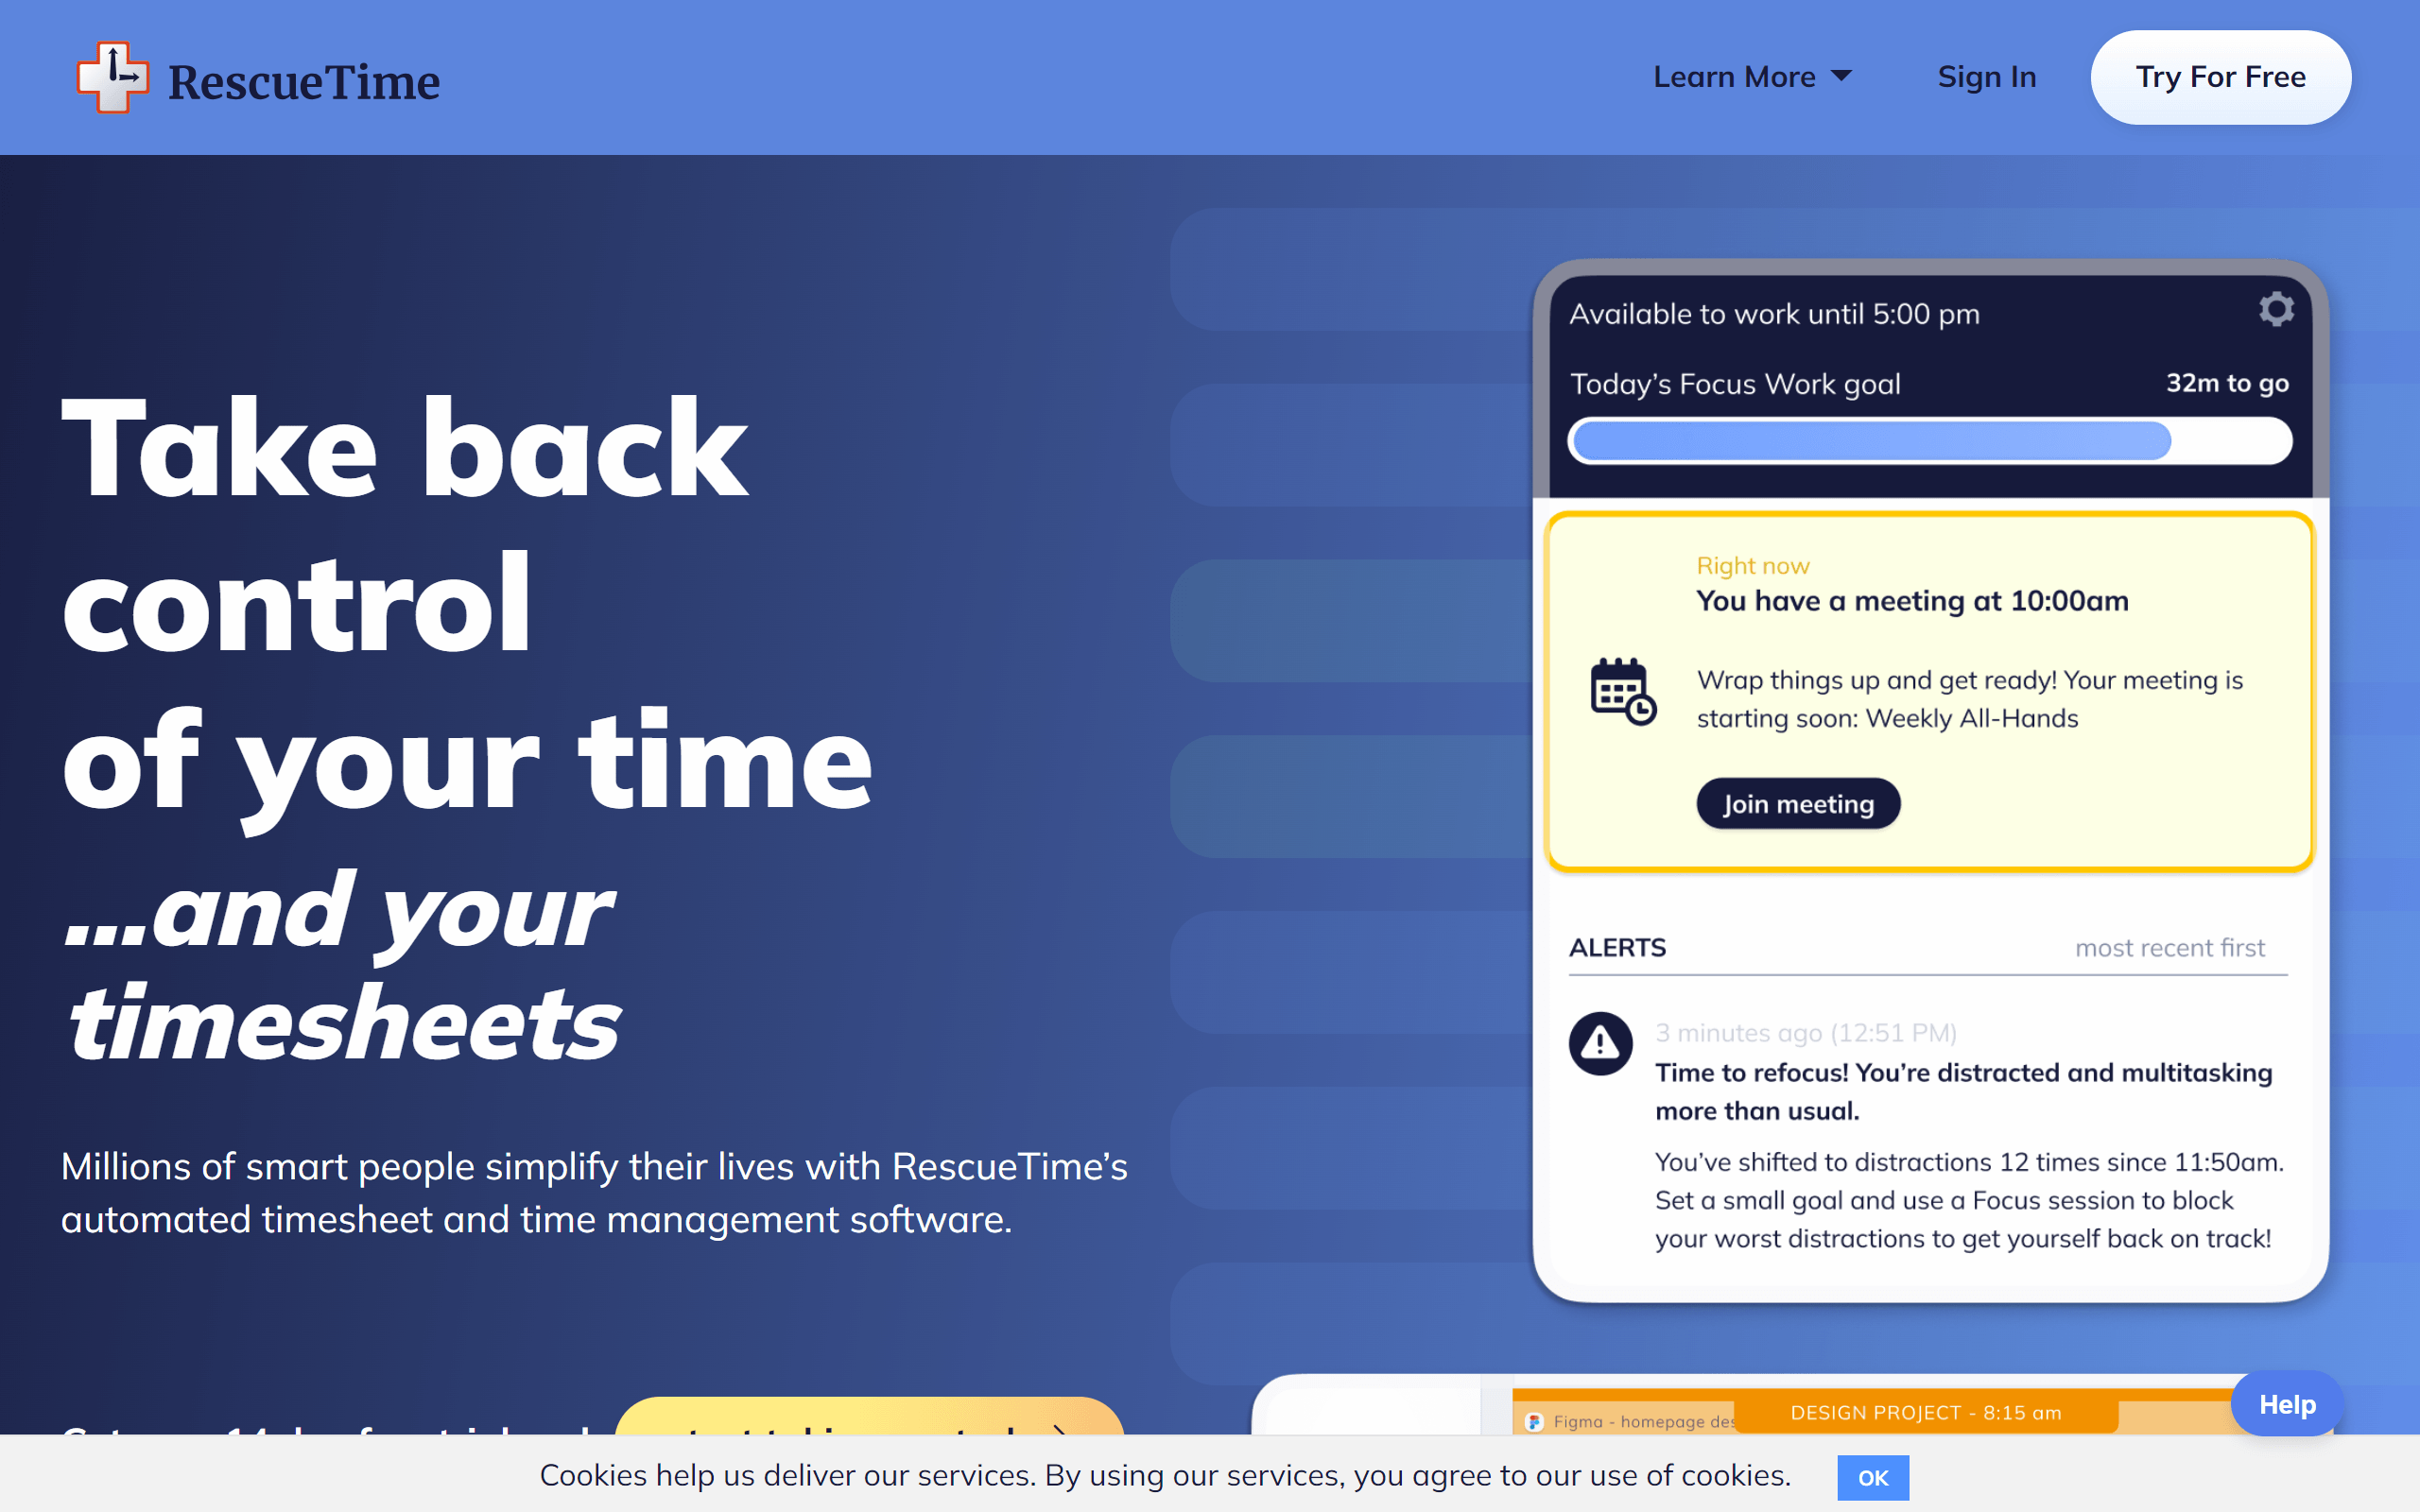This screenshot has height=1512, width=2420.
Task: Click the Try For Free button
Action: pyautogui.click(x=2221, y=77)
